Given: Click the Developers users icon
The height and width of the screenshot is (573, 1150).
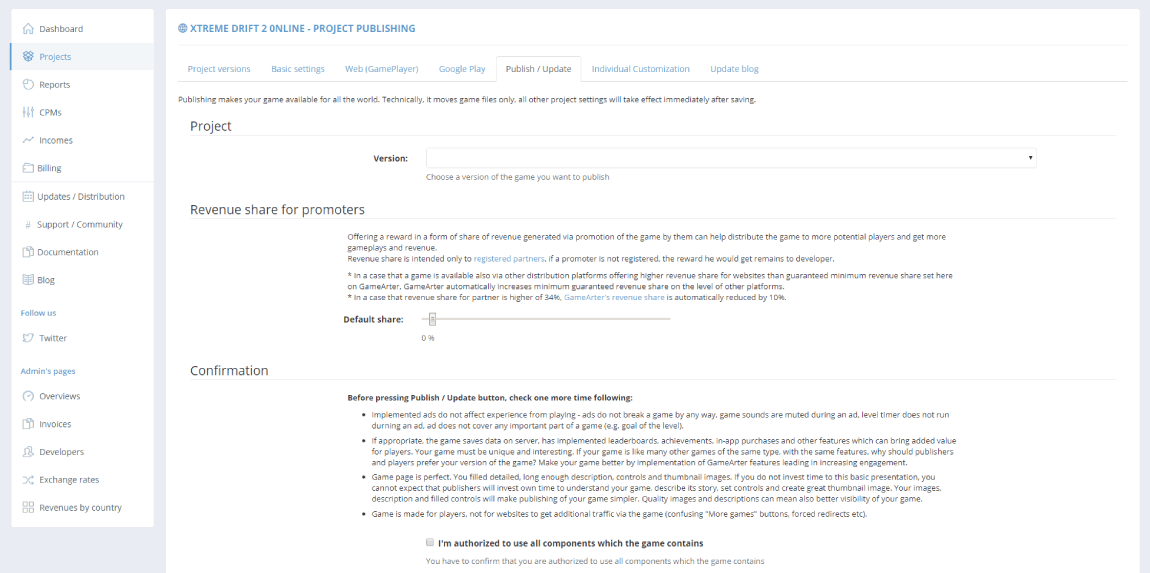Looking at the screenshot, I should pyautogui.click(x=29, y=452).
